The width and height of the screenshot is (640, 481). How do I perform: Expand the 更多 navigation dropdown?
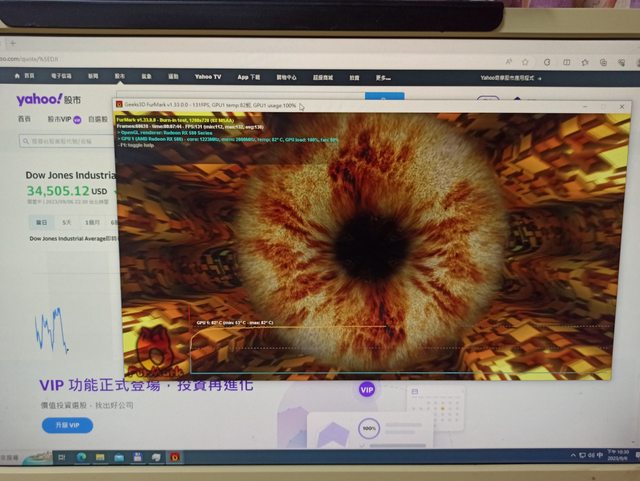pyautogui.click(x=382, y=76)
